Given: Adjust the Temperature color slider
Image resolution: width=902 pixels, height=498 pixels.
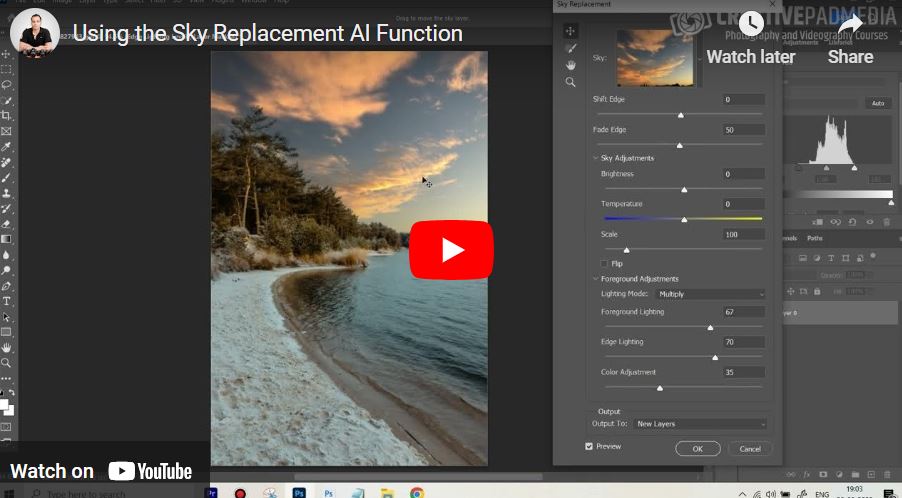Looking at the screenshot, I should [684, 219].
